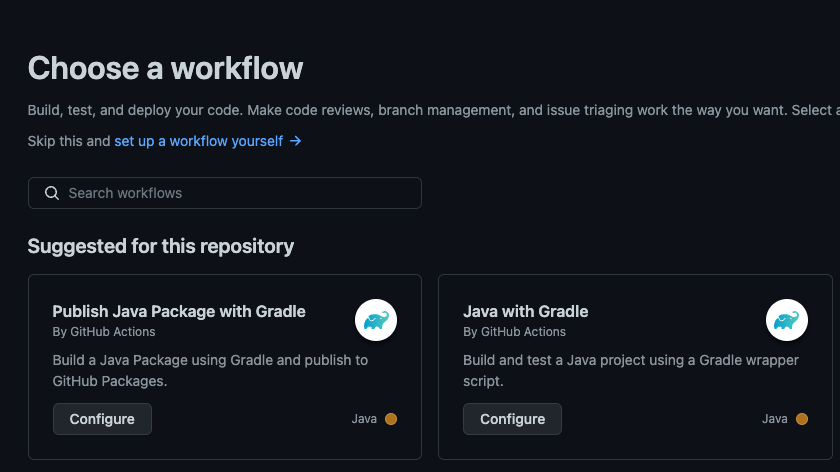
Task: Click the Java label on Java with Gradle card
Action: (775, 419)
